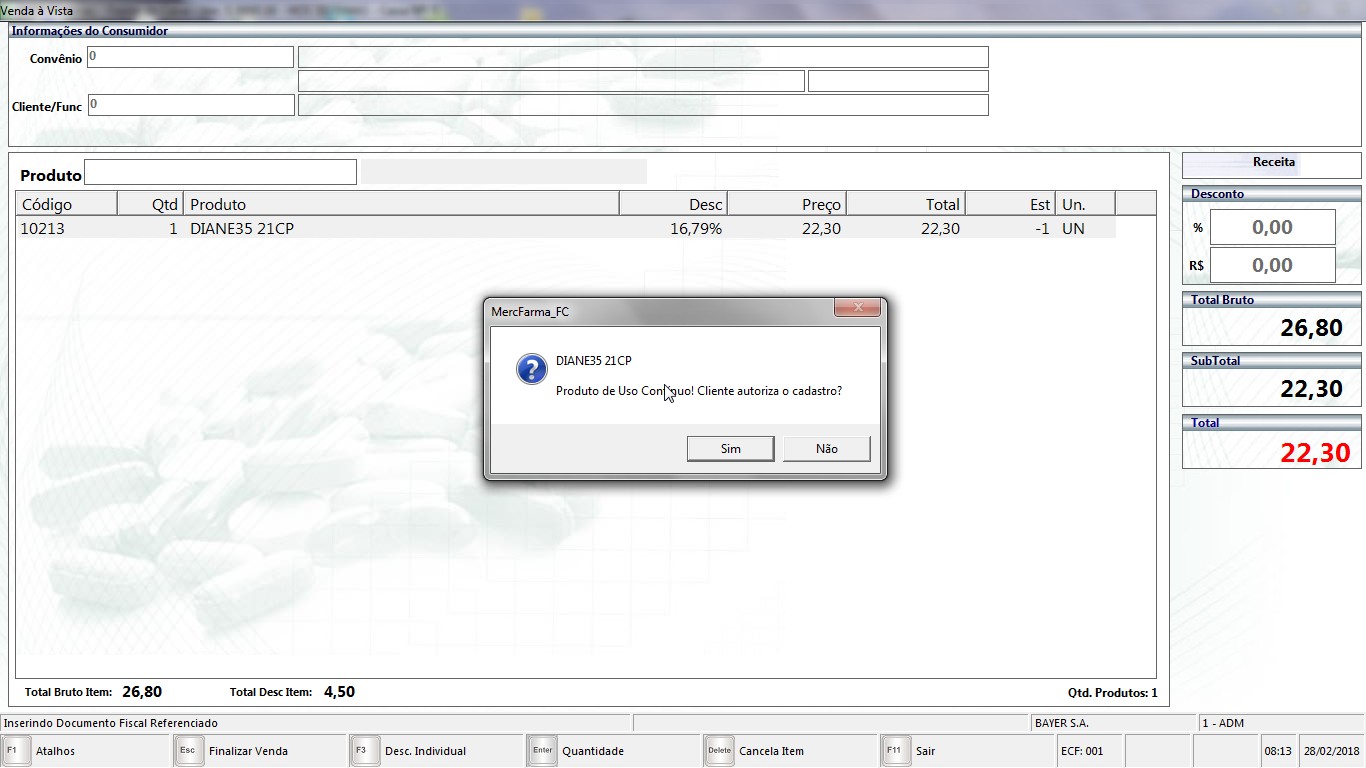The image size is (1366, 768).
Task: Click the Preço column header
Action: click(x=786, y=204)
